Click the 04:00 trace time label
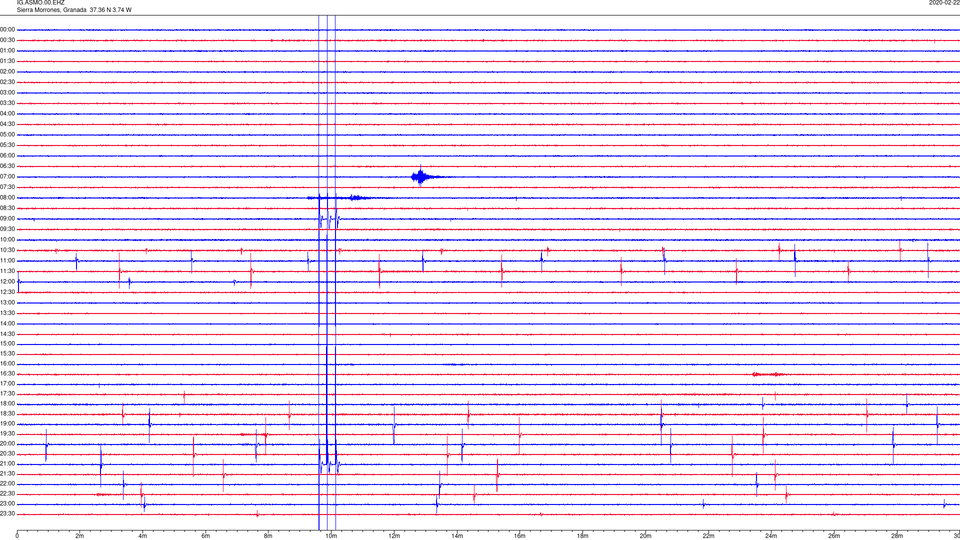960x540 pixels. pos(7,113)
